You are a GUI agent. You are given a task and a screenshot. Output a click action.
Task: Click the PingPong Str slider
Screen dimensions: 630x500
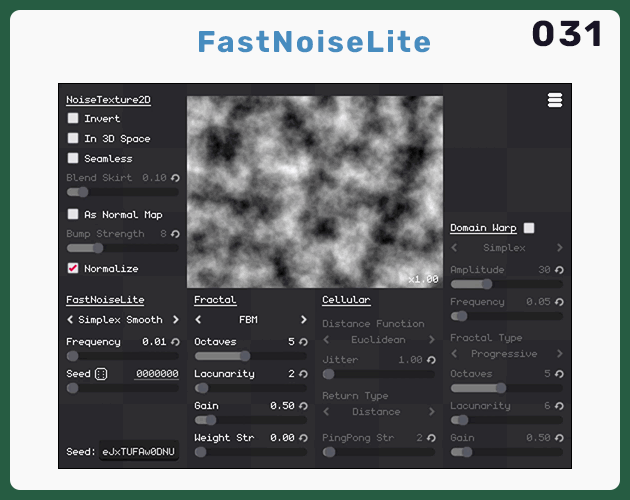tap(378, 452)
